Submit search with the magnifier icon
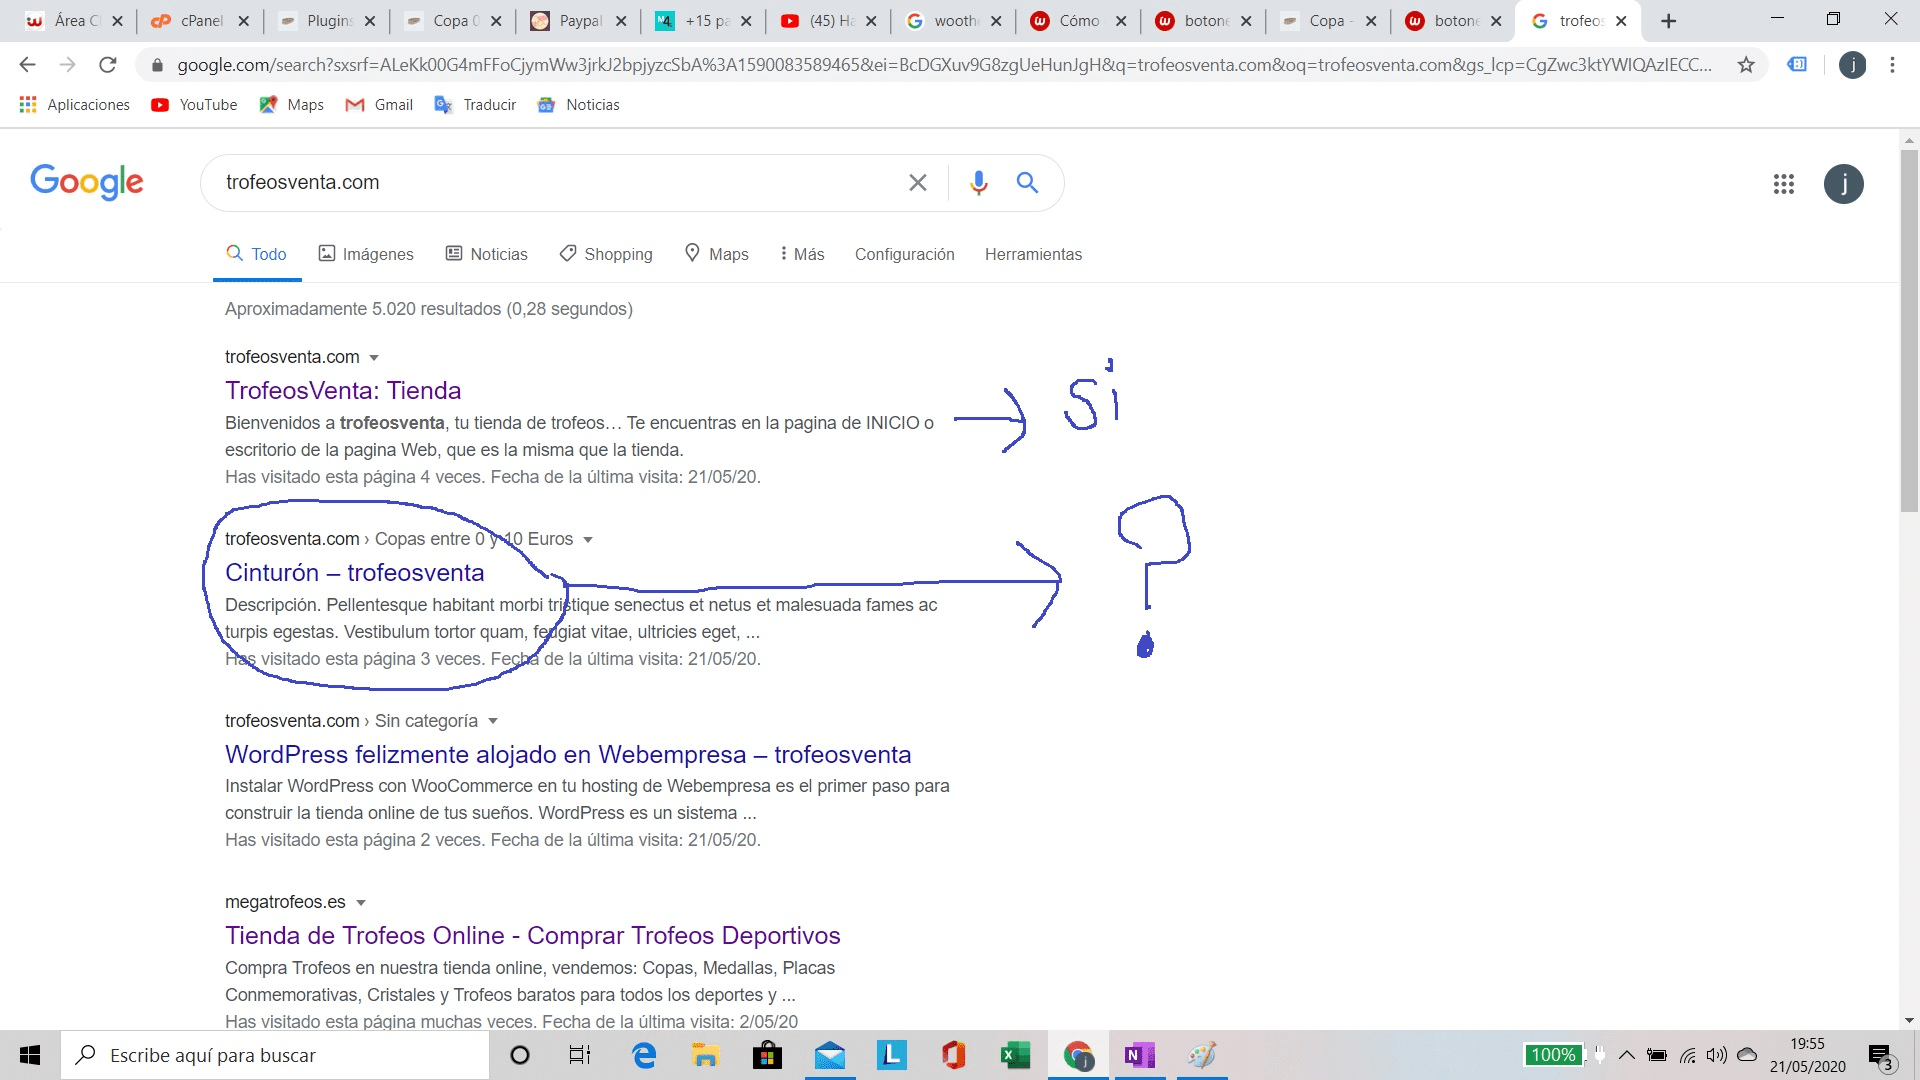 pos(1027,182)
